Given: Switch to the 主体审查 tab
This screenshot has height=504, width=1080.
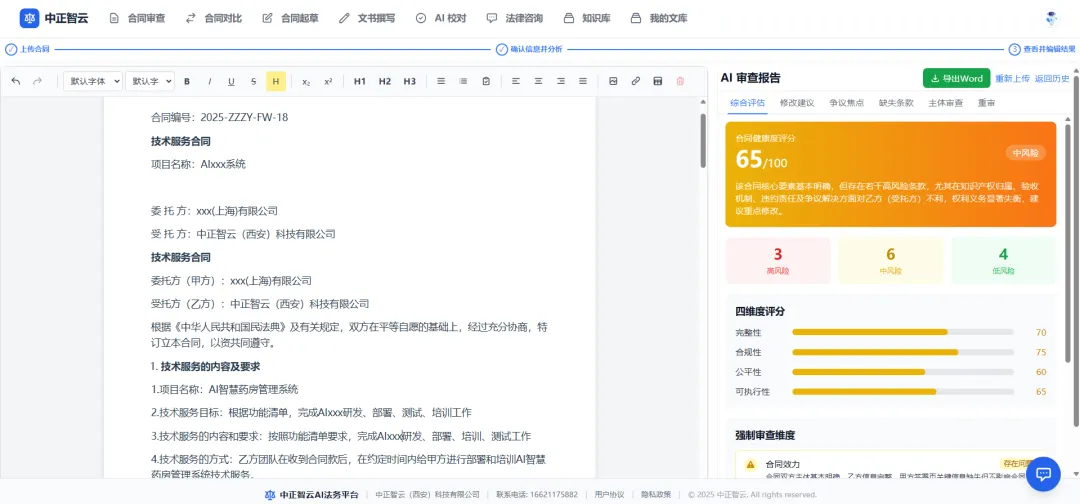Looking at the screenshot, I should (x=946, y=103).
